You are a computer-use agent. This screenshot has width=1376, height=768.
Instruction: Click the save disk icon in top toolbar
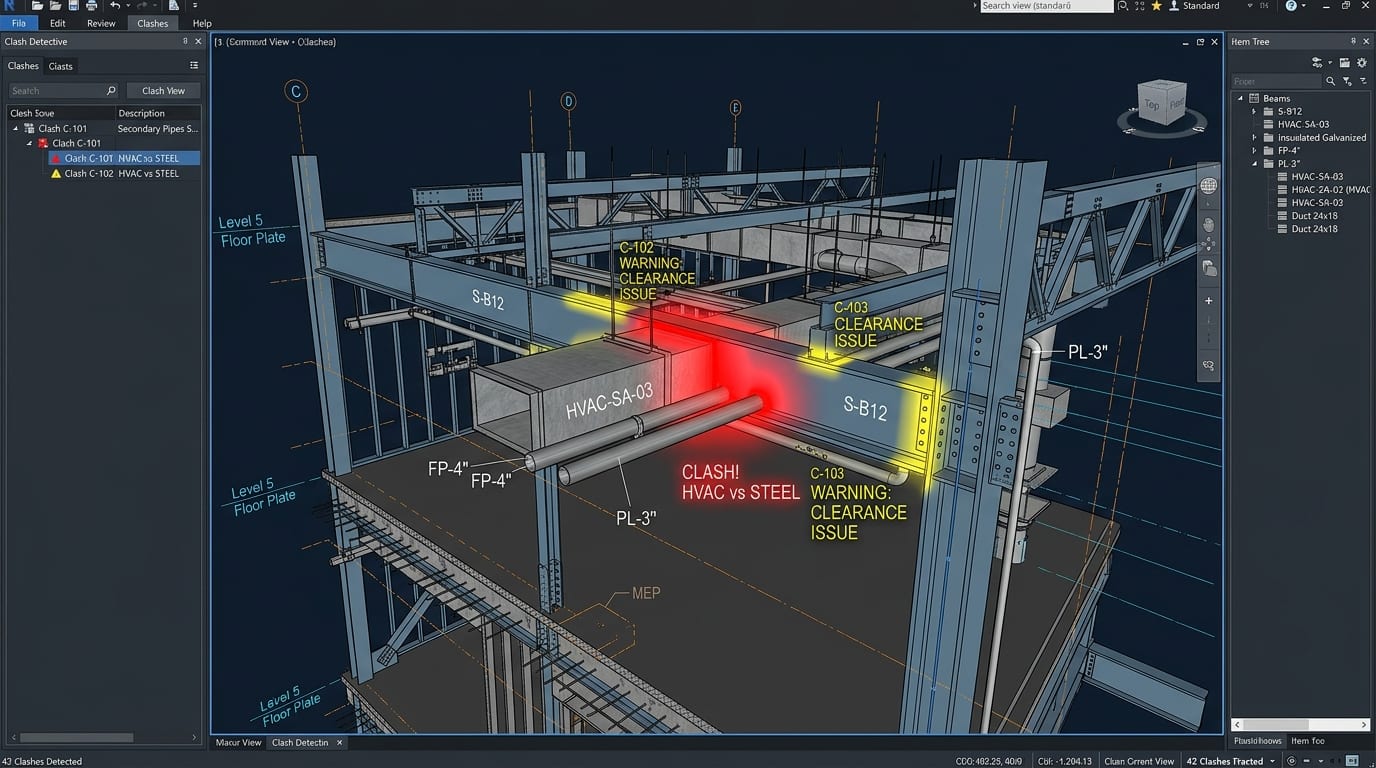74,6
